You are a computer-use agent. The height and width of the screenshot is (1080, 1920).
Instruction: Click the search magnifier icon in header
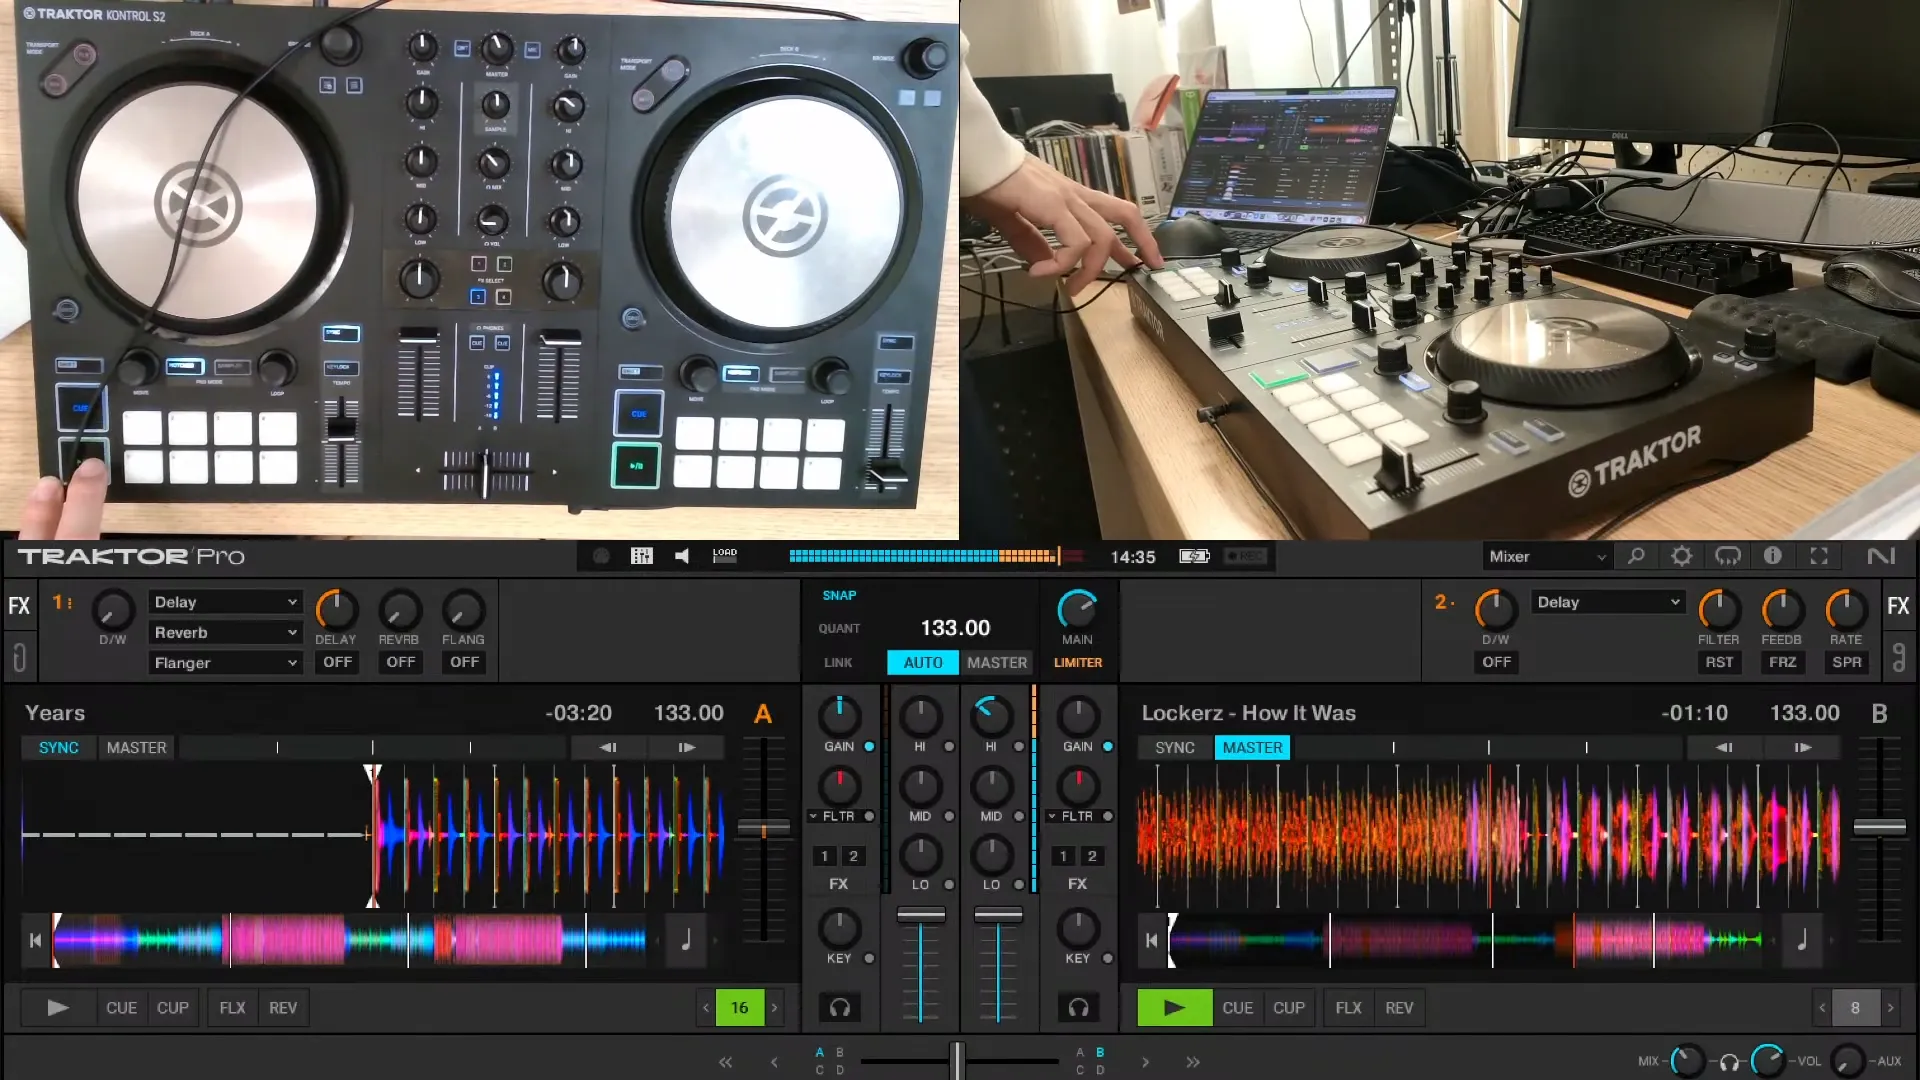(1636, 556)
